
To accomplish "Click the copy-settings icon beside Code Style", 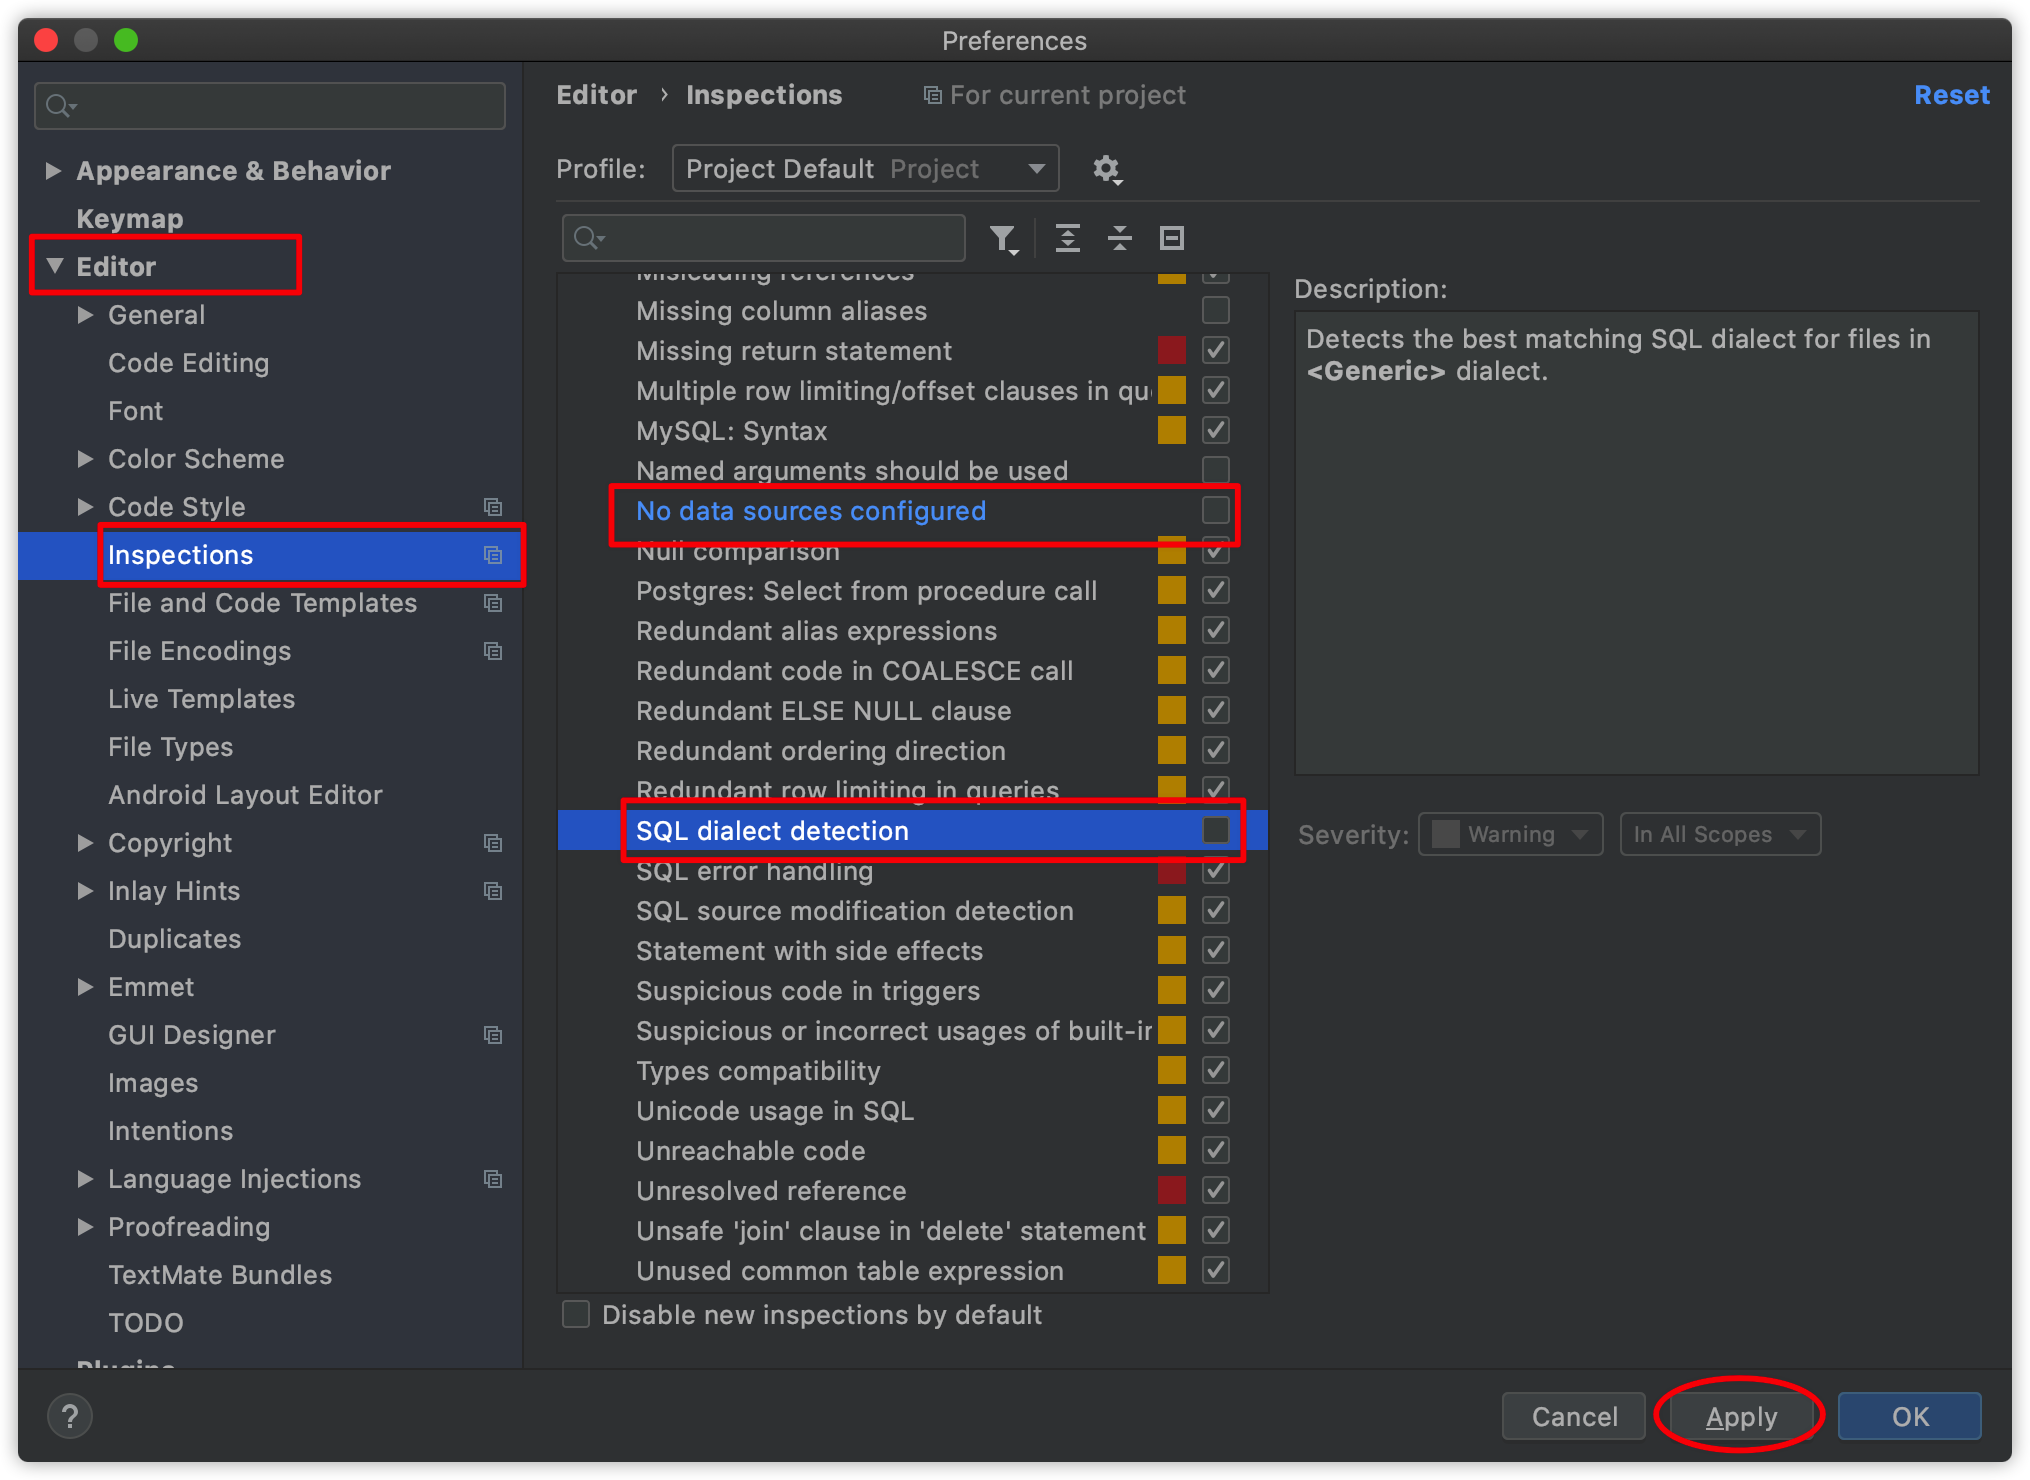I will 493,507.
